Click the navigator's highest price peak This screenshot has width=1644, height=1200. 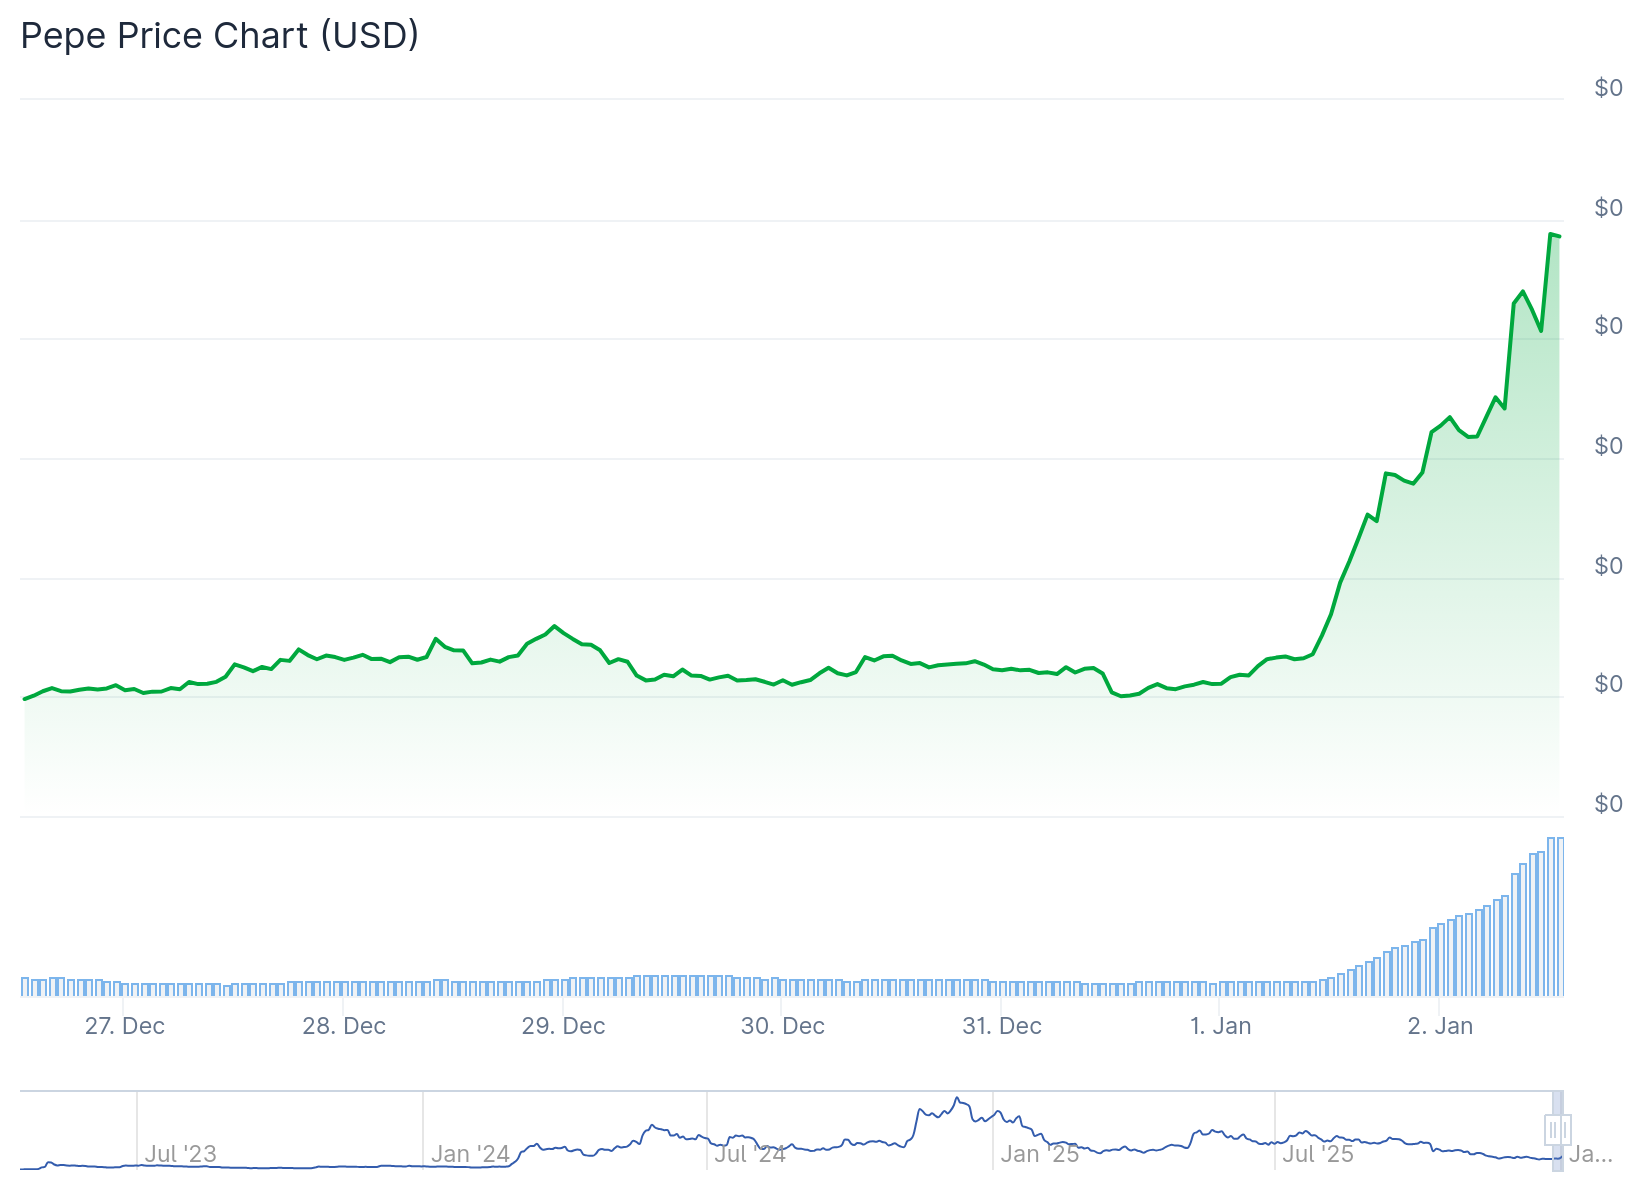tap(957, 1099)
